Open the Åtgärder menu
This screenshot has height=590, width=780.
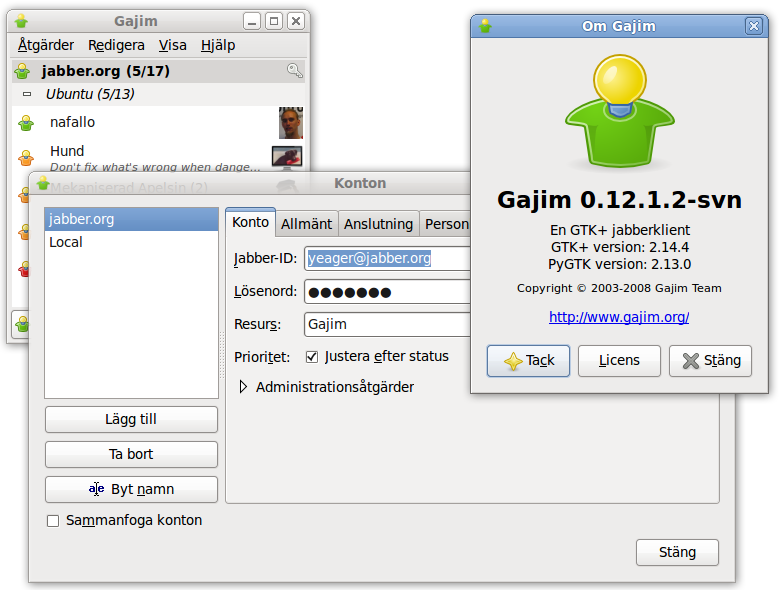pyautogui.click(x=46, y=45)
